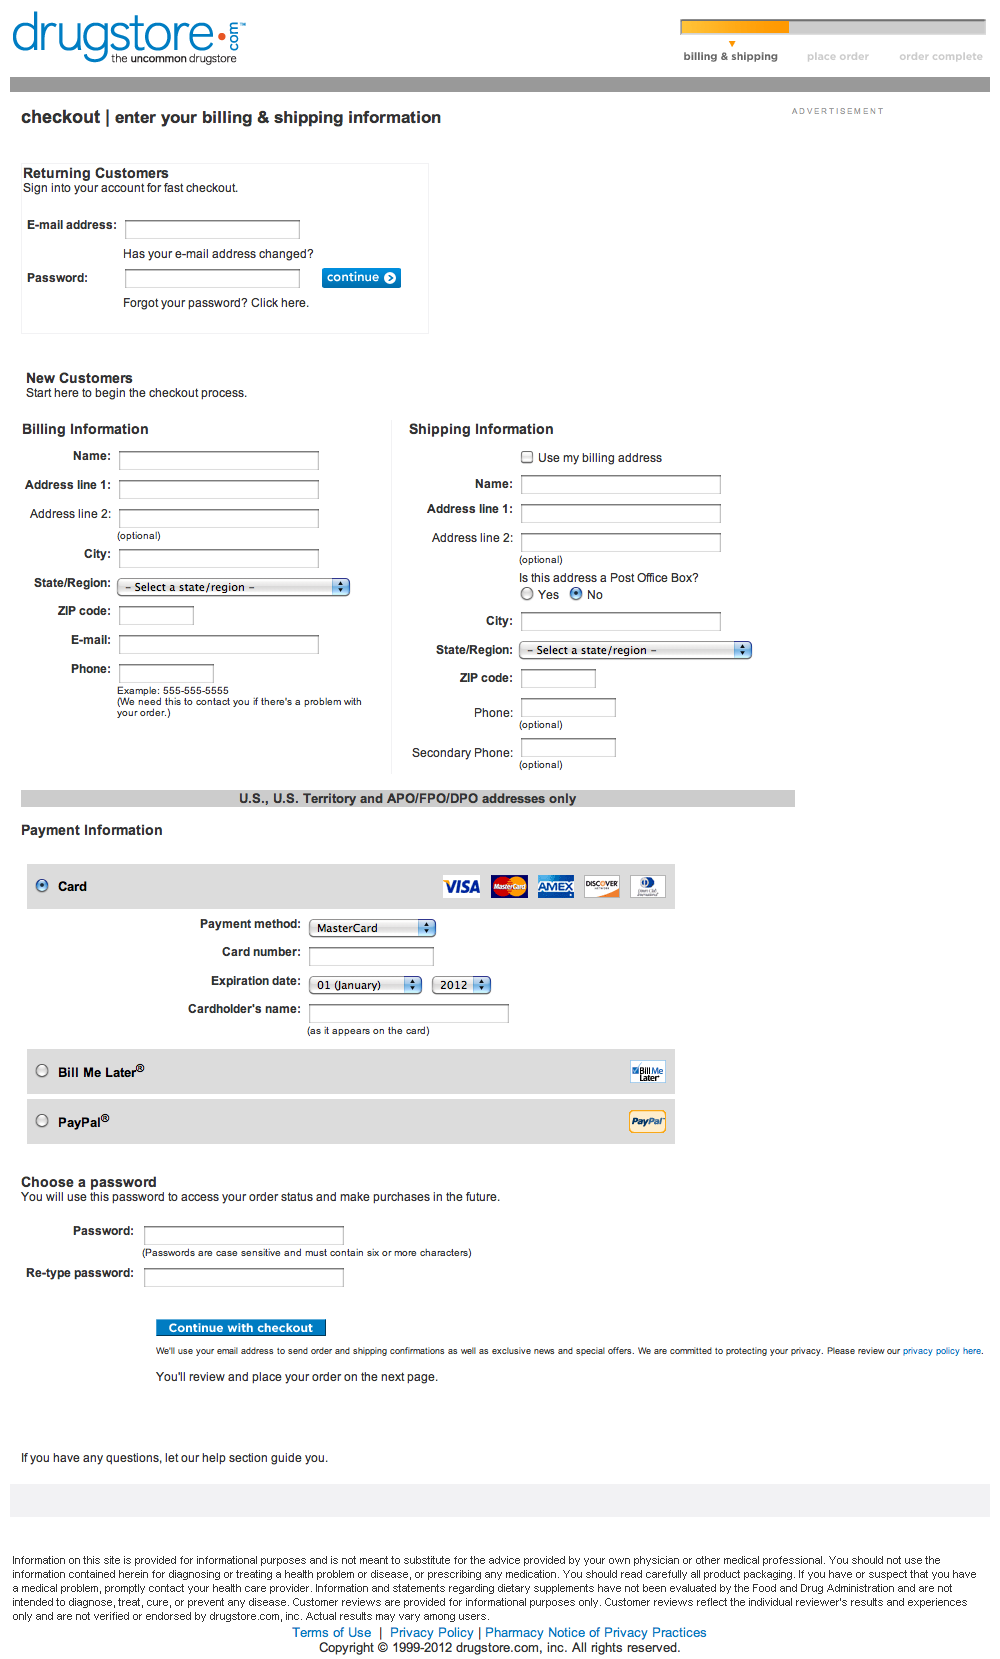Focus the billing City field
1000x1659 pixels.
click(x=219, y=558)
